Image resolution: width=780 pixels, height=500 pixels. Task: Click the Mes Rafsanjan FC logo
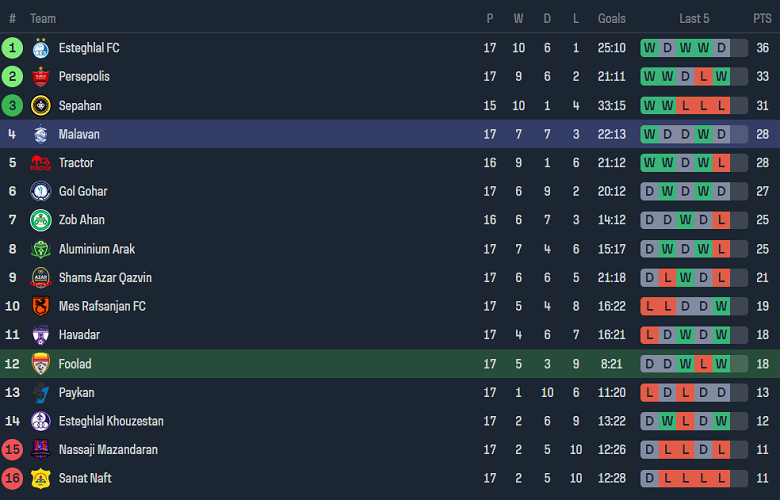40,306
